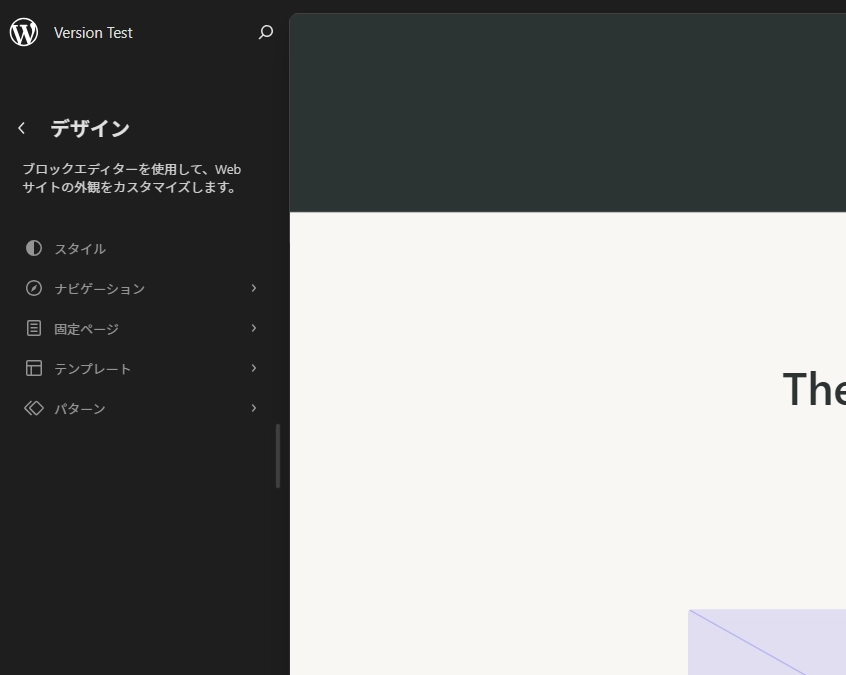Select the ナビゲーション menu label
Image resolution: width=846 pixels, height=675 pixels.
click(x=99, y=289)
